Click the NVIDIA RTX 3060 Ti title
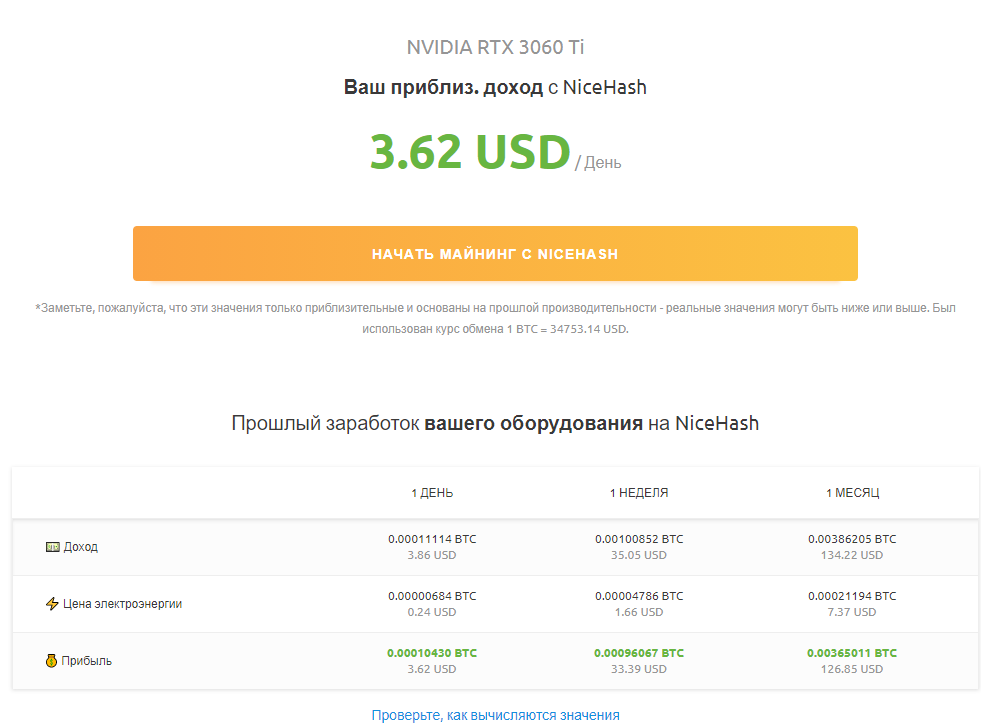Image resolution: width=981 pixels, height=727 pixels. pos(495,48)
